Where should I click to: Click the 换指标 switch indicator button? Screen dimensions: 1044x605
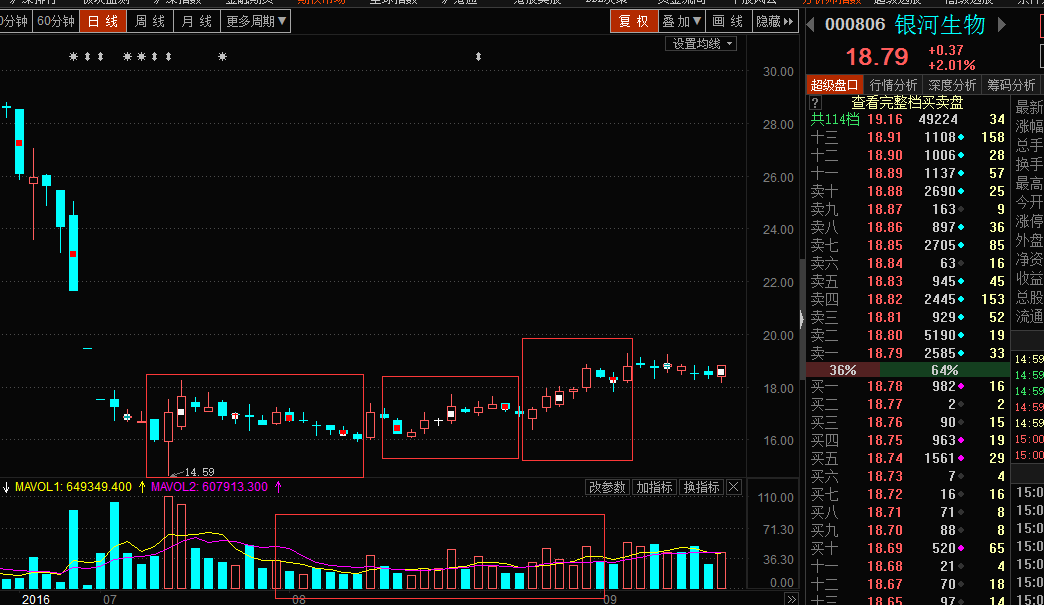pyautogui.click(x=701, y=487)
